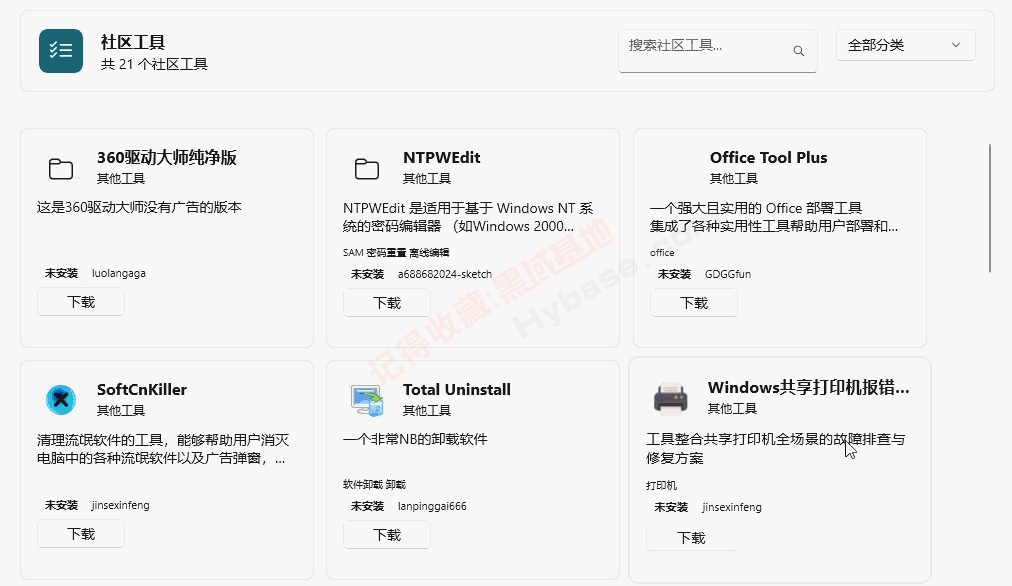Download NTPWEdit

click(387, 303)
